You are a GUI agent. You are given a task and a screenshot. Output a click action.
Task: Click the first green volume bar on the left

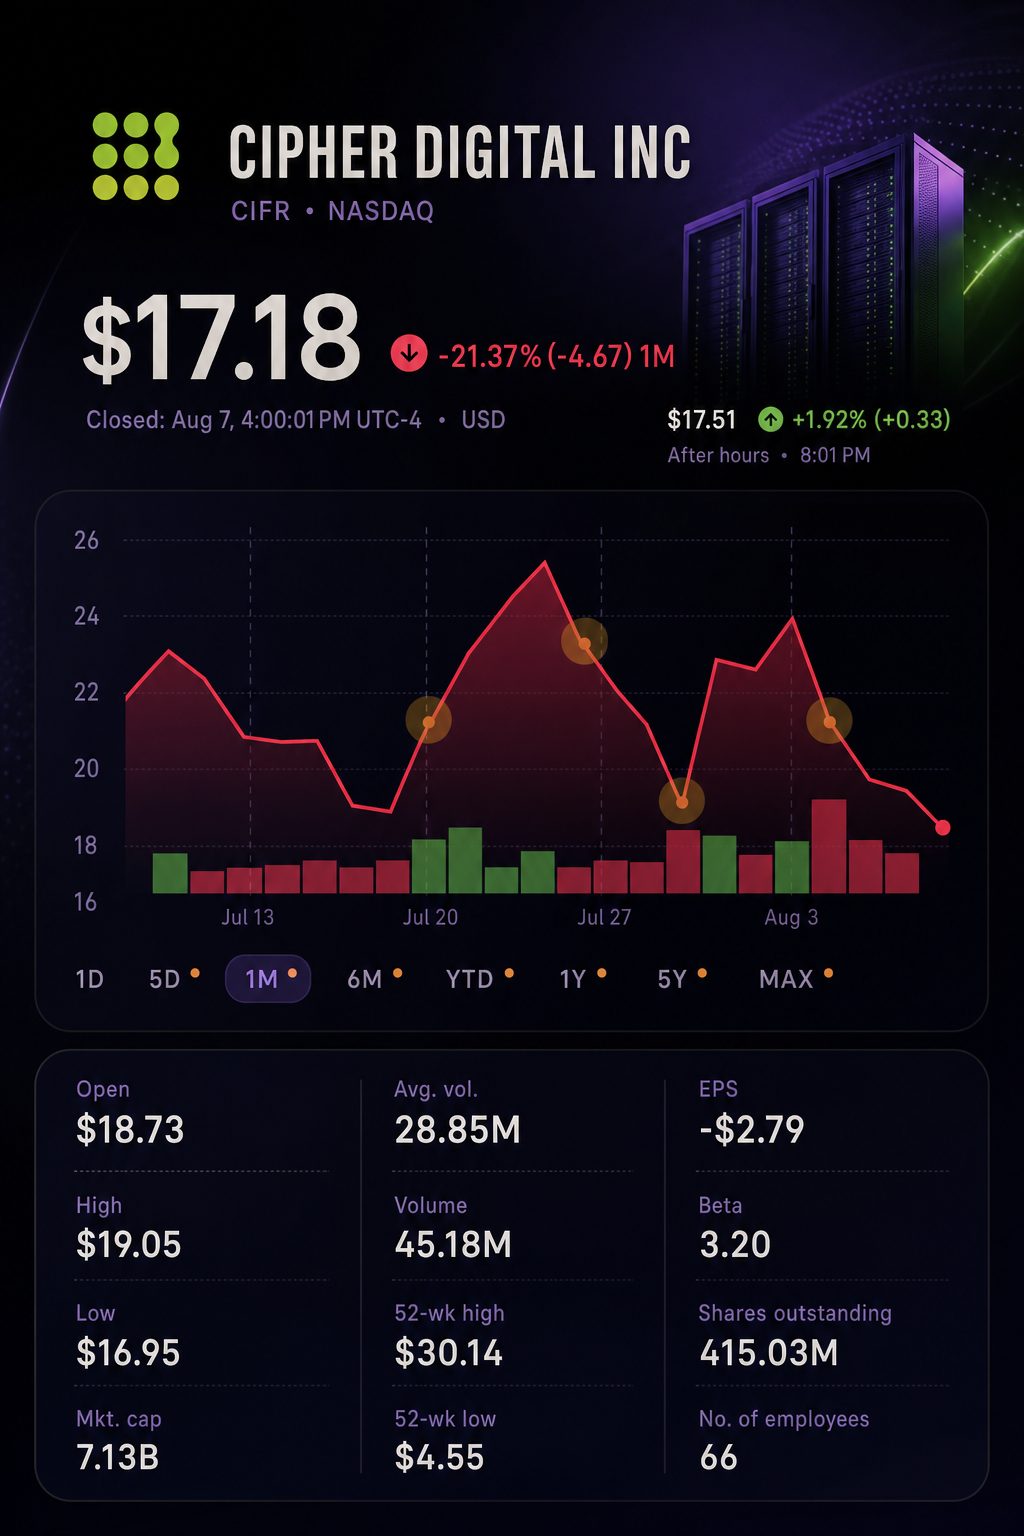click(170, 873)
